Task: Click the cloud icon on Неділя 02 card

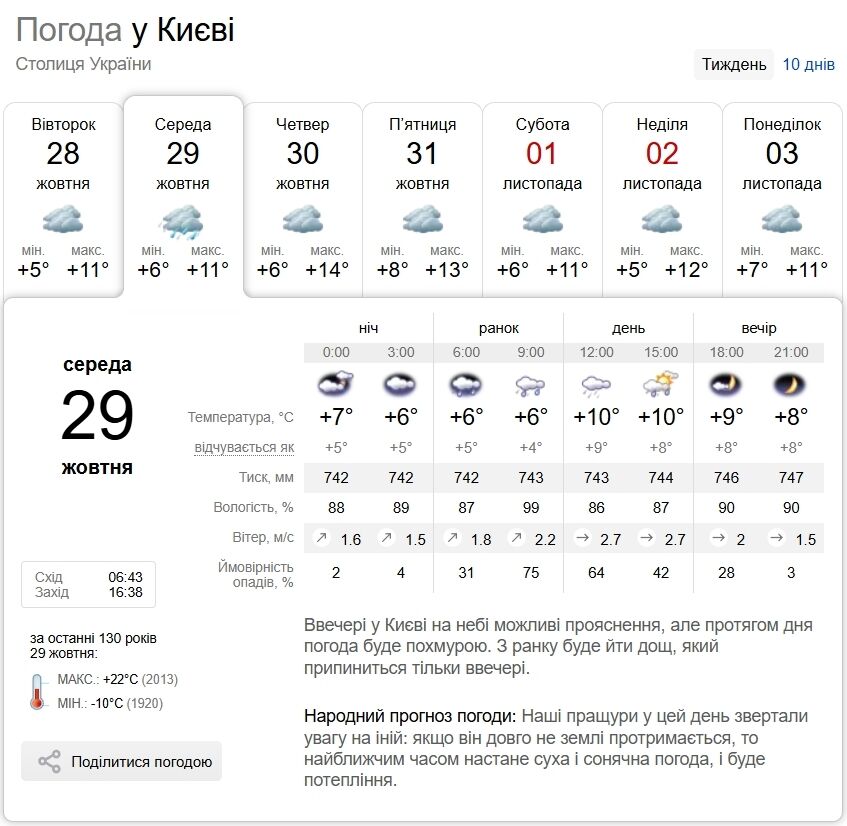Action: coord(663,218)
